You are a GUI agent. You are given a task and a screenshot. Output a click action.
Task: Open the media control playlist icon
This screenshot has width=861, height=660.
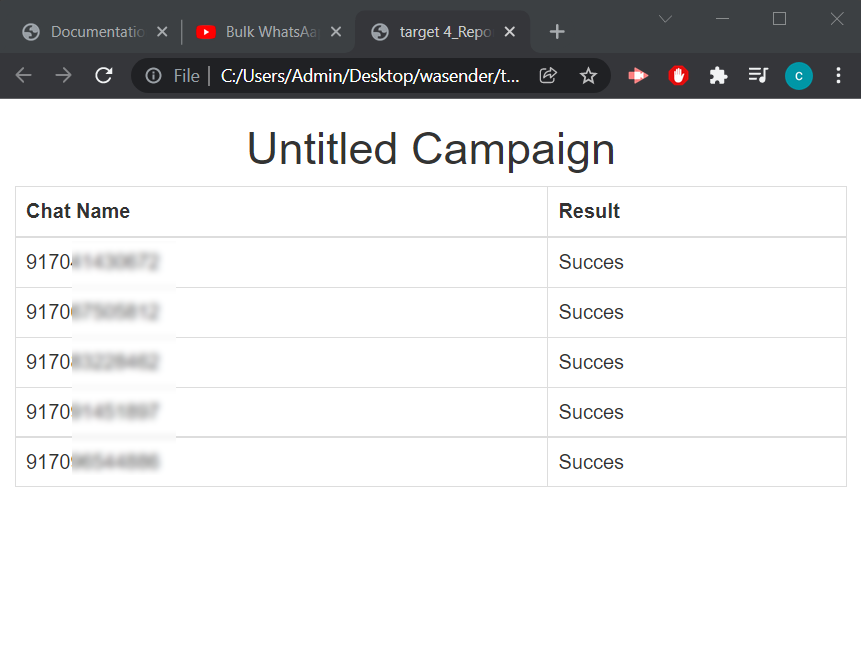pos(758,76)
